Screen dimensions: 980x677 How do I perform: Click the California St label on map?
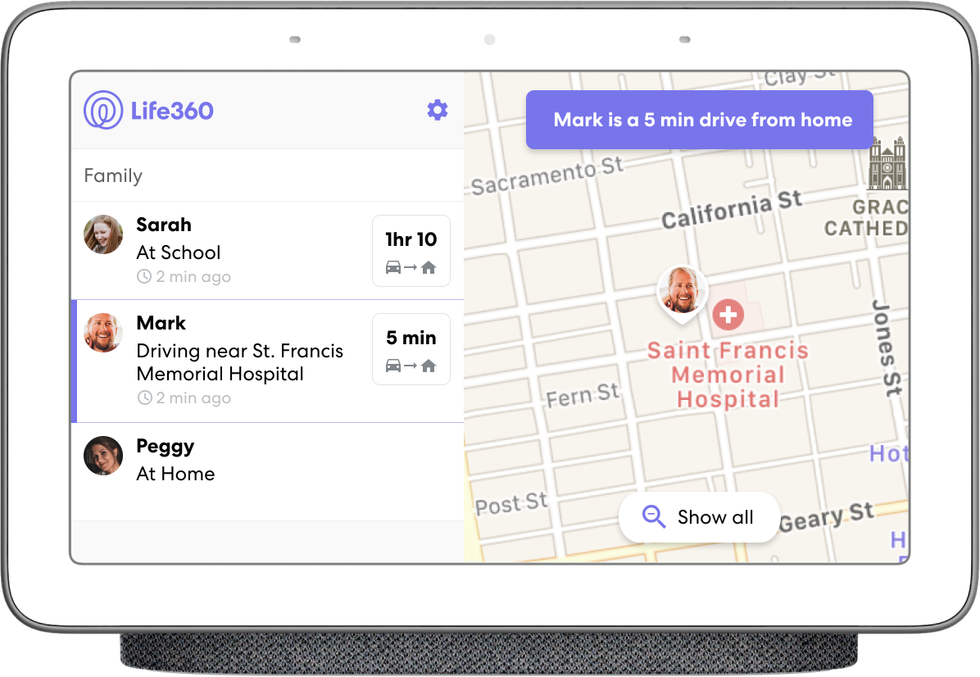(732, 208)
